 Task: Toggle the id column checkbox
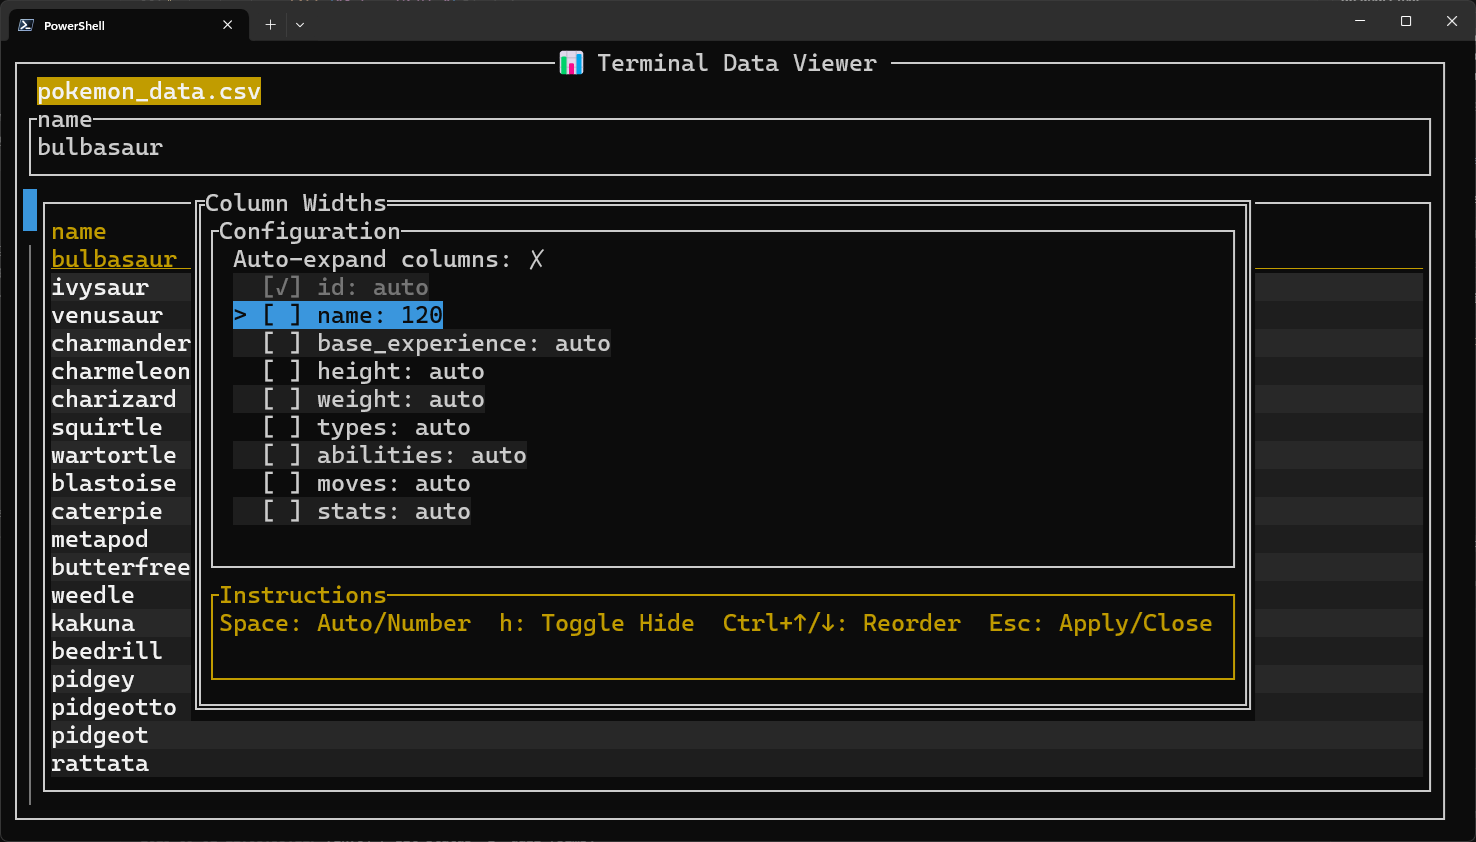coord(282,288)
